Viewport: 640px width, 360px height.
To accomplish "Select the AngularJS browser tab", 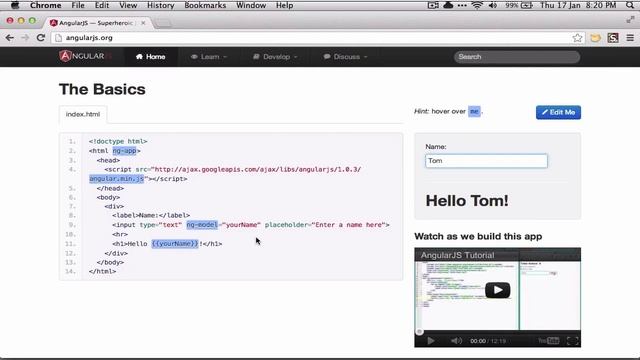I will [96, 23].
